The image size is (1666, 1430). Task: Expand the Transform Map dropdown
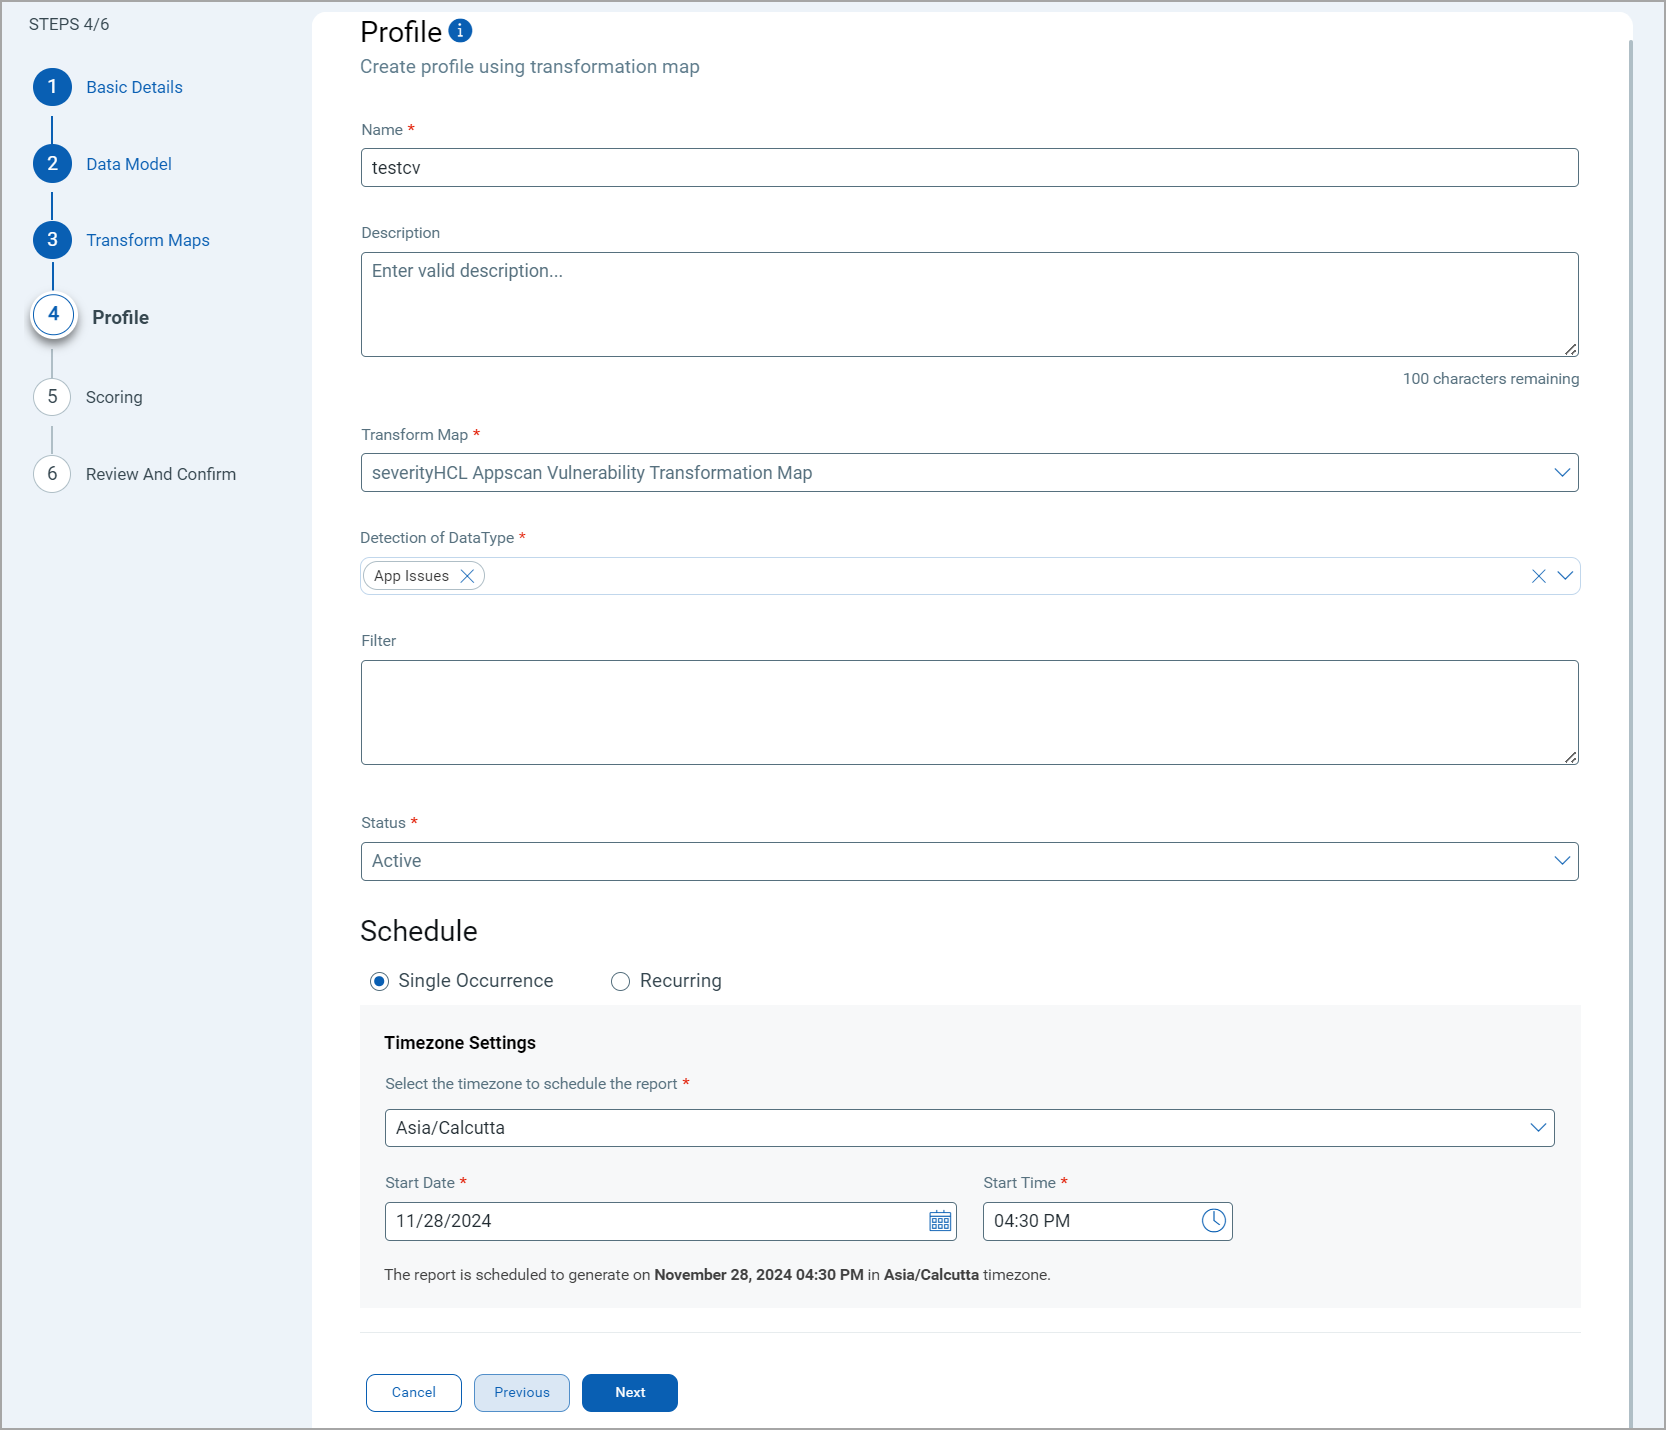click(x=1561, y=473)
